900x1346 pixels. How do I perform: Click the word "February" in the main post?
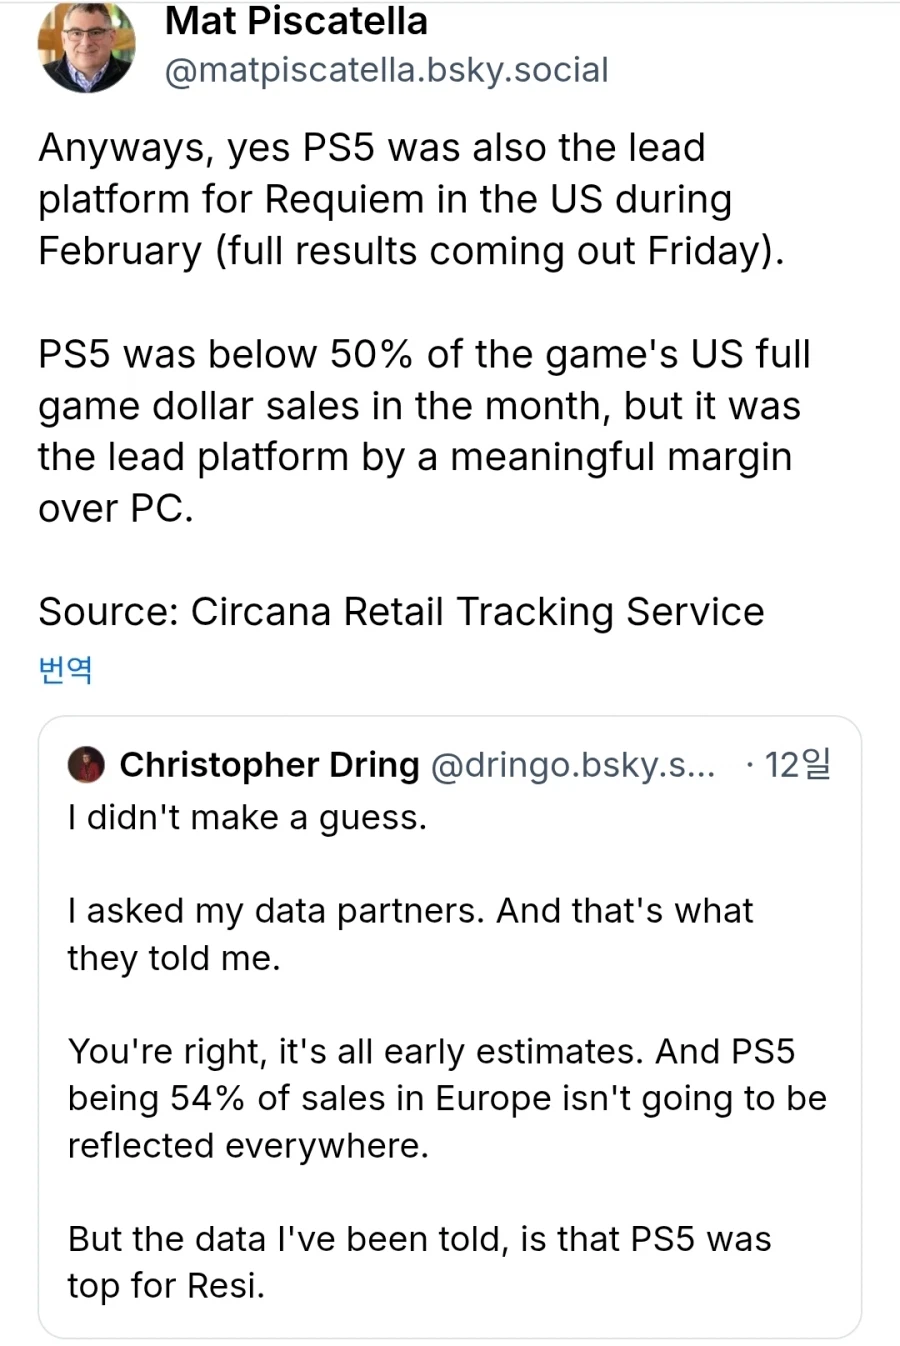coord(120,250)
